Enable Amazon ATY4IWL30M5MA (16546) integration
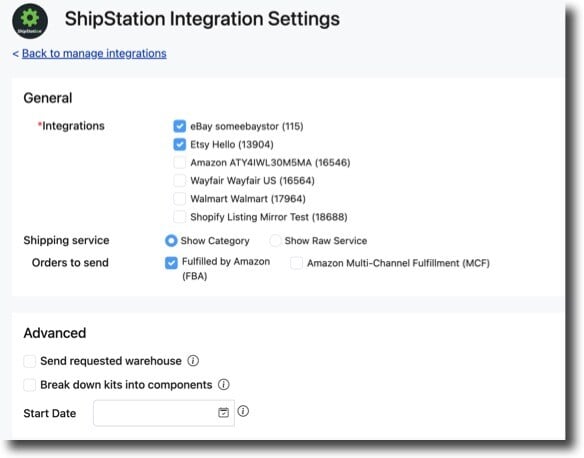The width and height of the screenshot is (584, 458). tap(180, 162)
